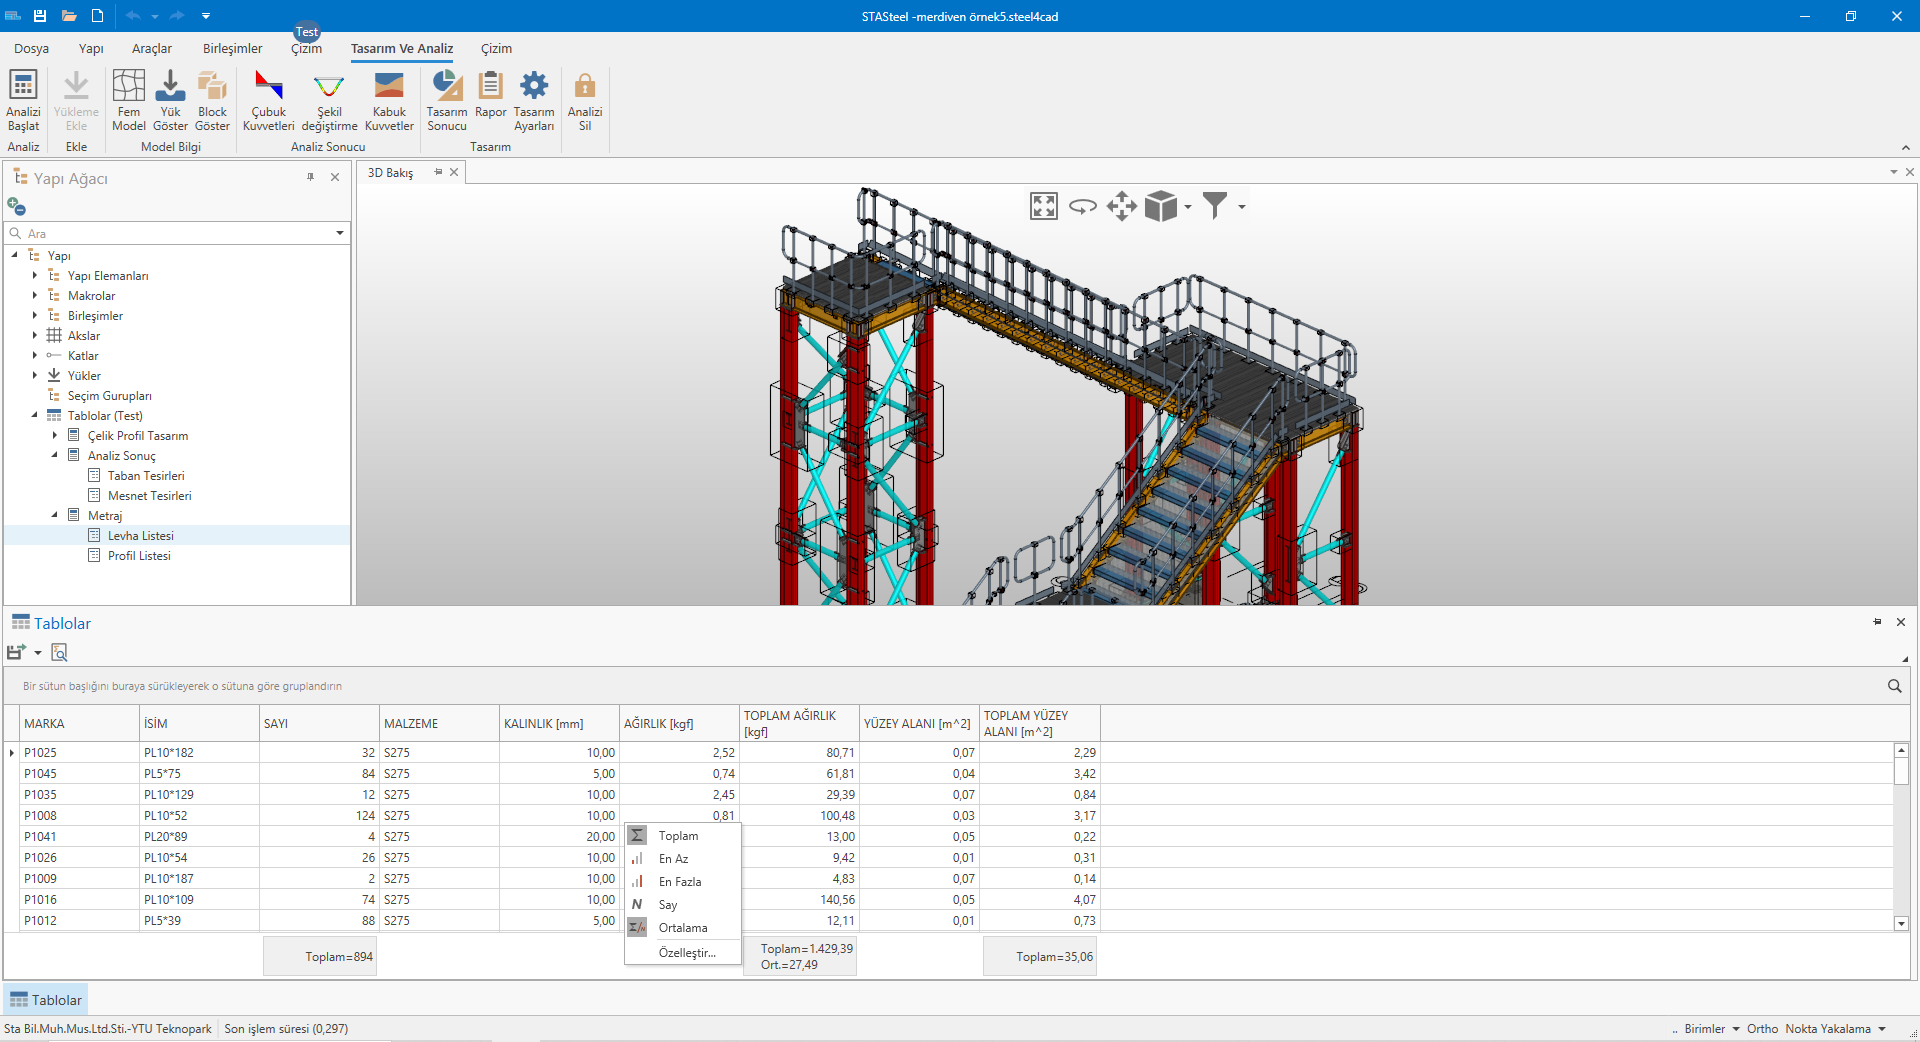Open Tasarım Ayarları gear icon
Screen dimensions: 1920x1042
[534, 87]
